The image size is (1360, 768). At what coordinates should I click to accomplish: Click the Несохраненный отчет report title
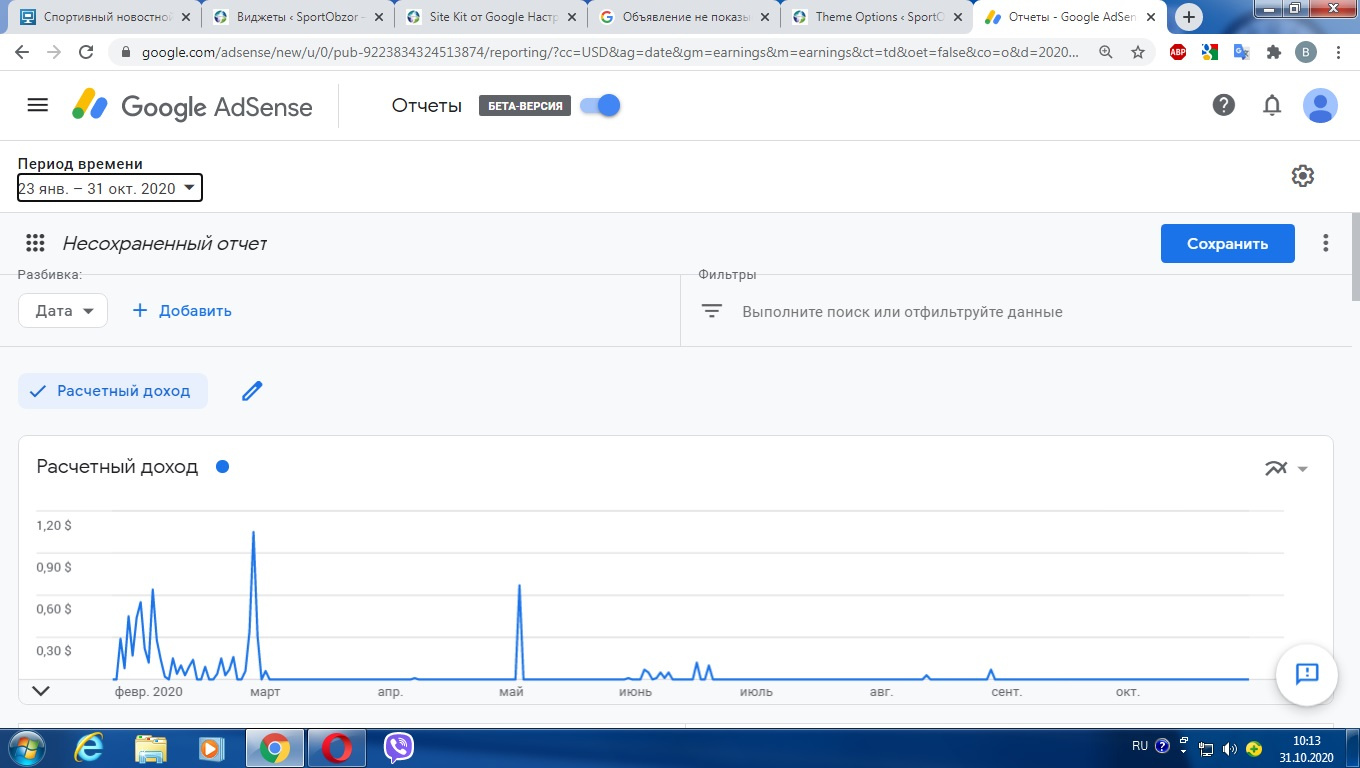[165, 243]
